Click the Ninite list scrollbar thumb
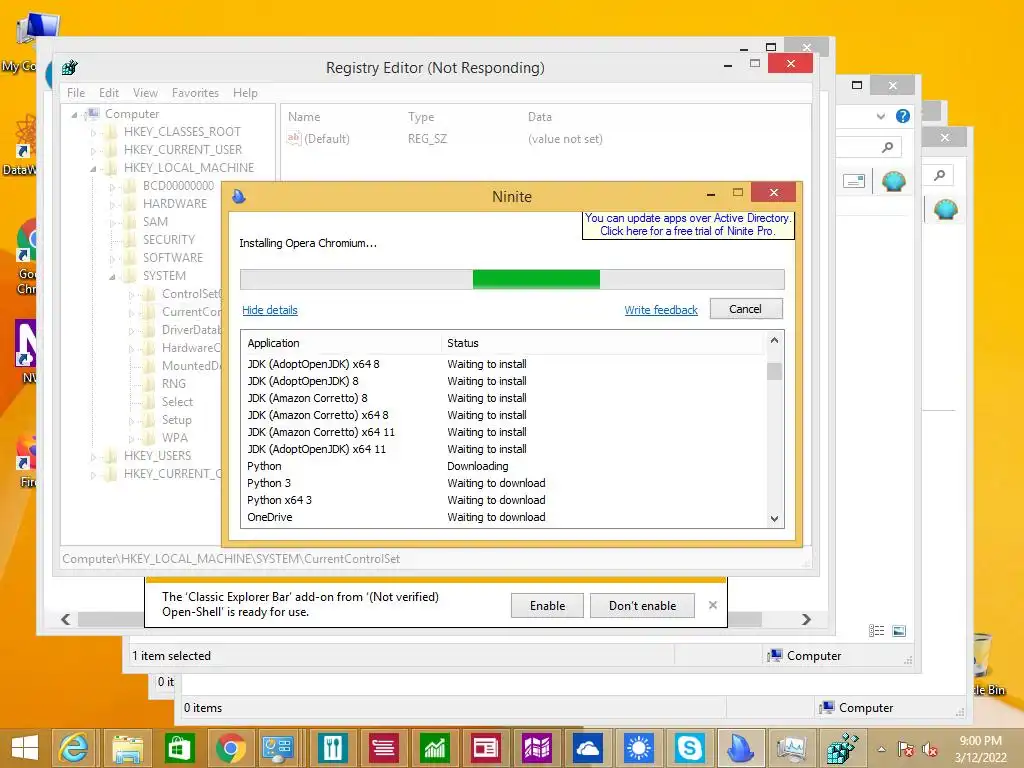The width and height of the screenshot is (1024, 768). [774, 371]
